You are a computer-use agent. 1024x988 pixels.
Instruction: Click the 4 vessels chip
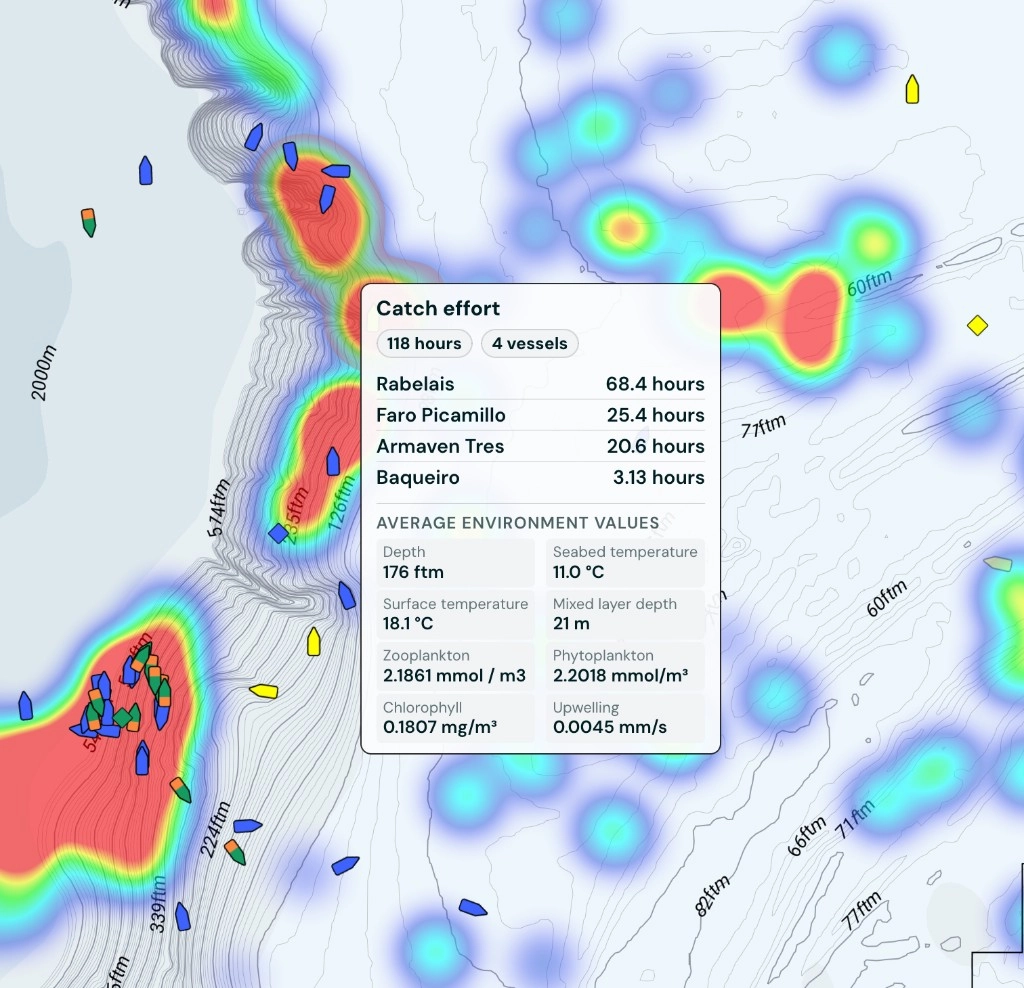click(x=530, y=343)
